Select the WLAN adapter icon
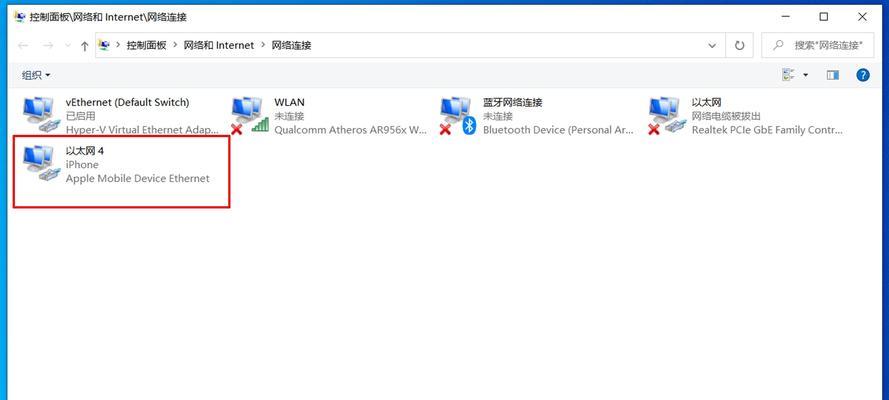889x400 pixels. 250,115
